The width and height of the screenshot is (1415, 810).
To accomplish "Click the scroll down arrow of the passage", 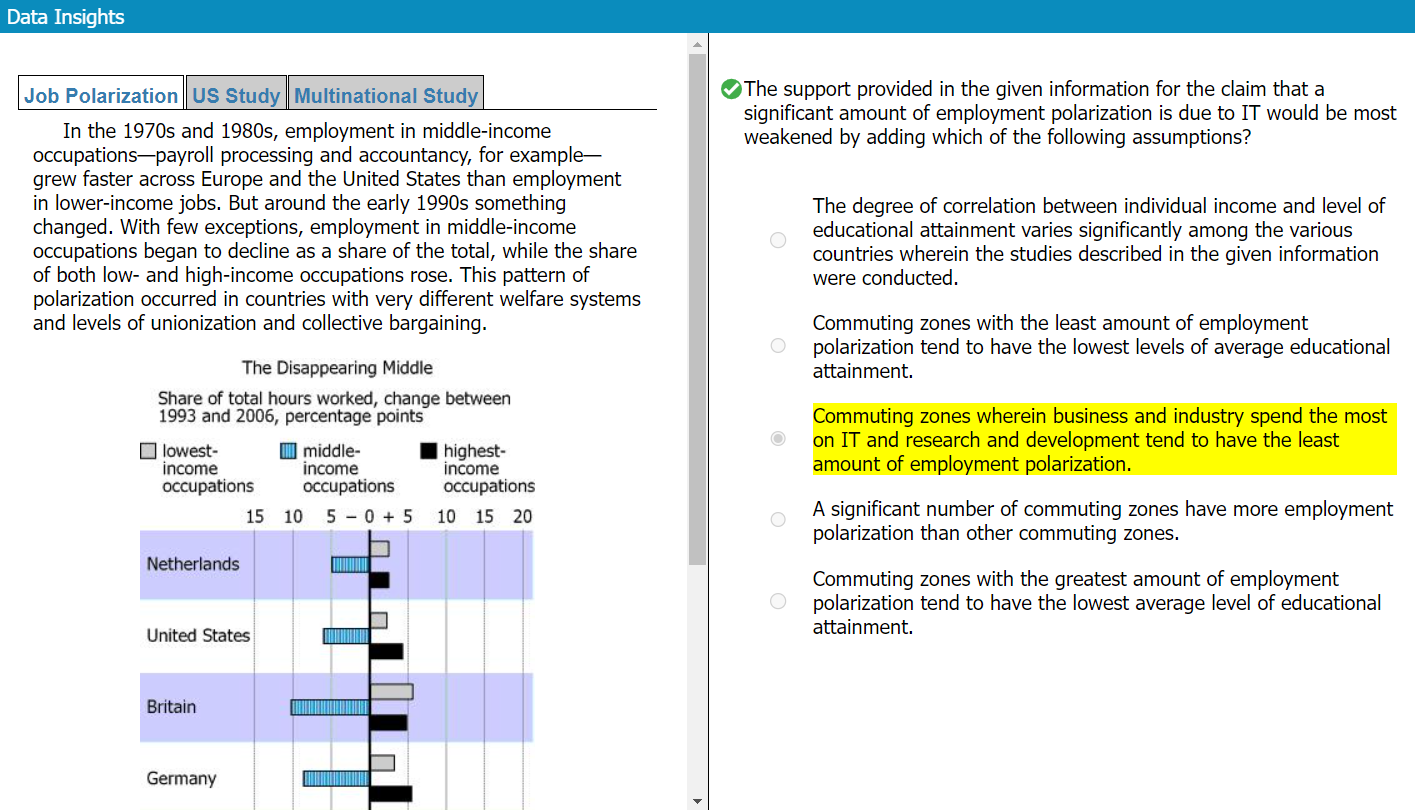I will pos(697,801).
